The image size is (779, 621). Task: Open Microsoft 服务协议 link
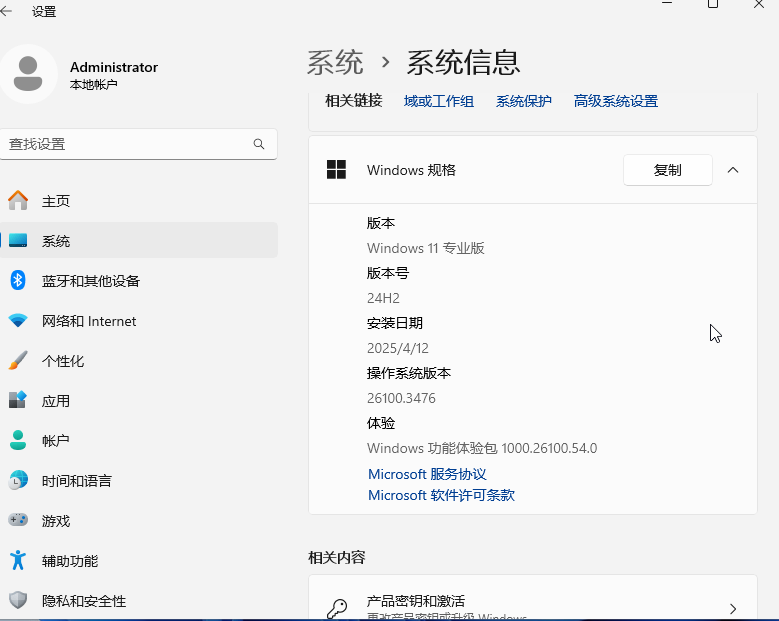coord(427,474)
